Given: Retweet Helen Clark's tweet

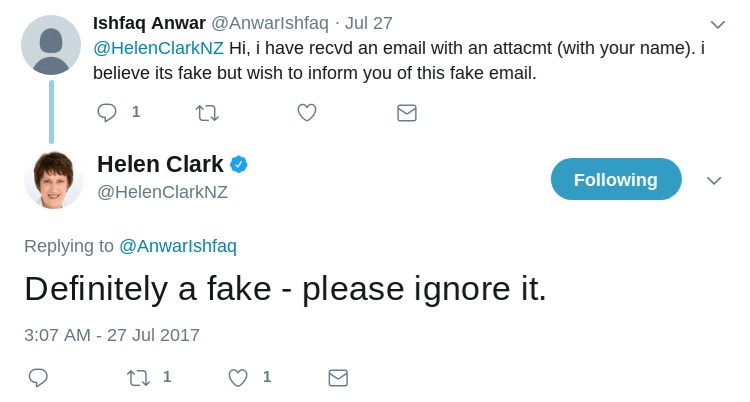Looking at the screenshot, I should coord(138,377).
